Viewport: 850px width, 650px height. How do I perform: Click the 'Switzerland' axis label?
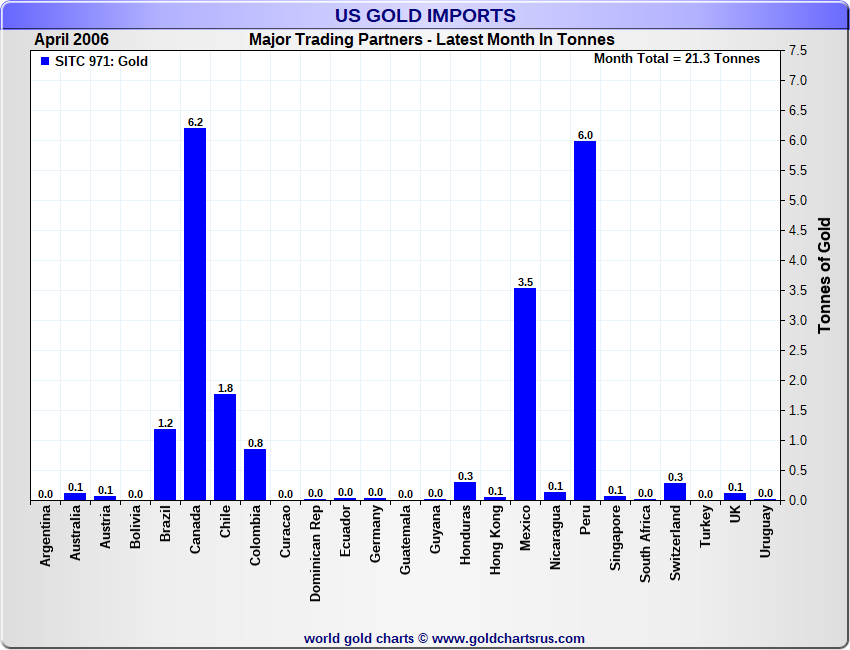[675, 543]
